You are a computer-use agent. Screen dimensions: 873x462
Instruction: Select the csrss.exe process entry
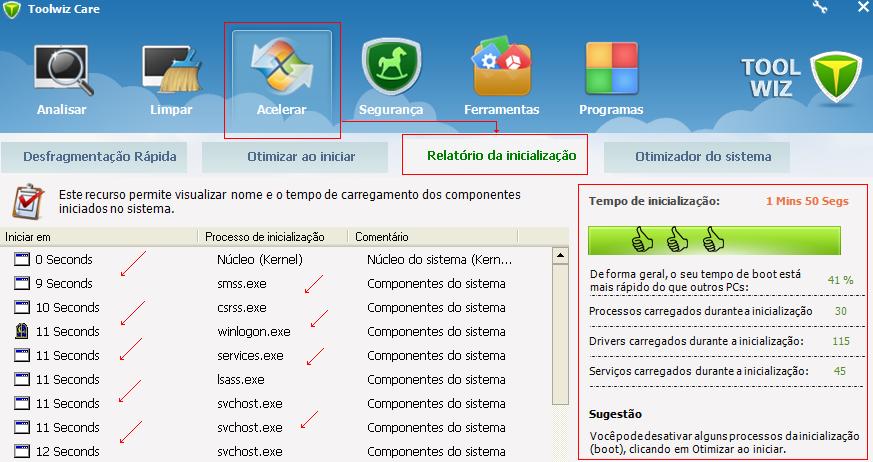tap(242, 307)
